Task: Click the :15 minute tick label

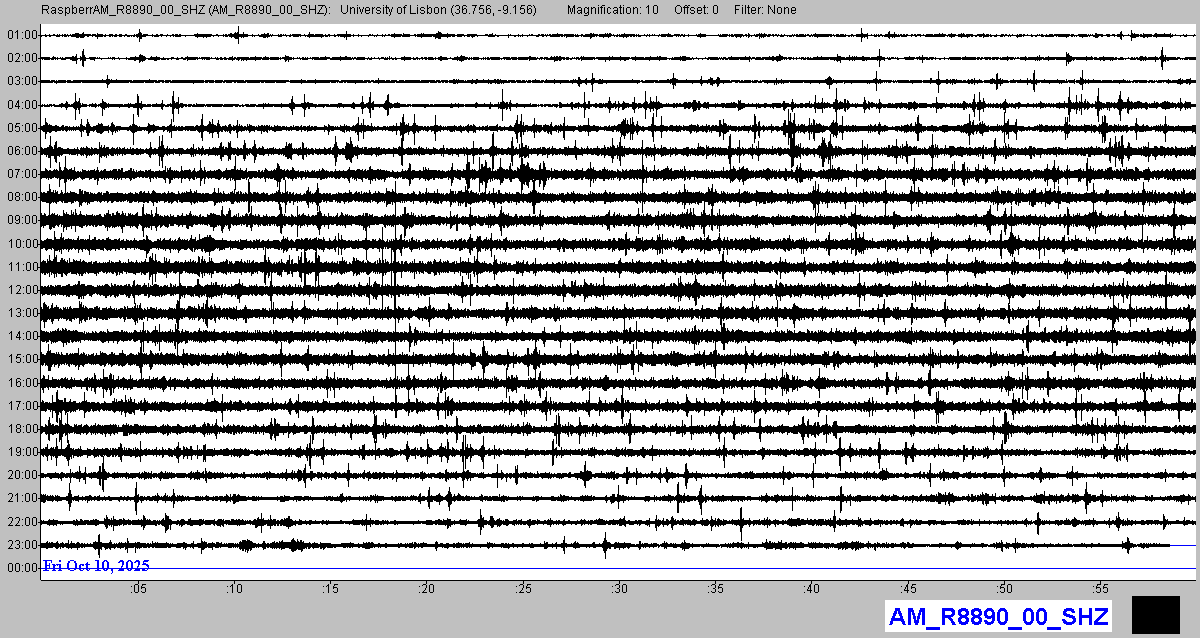Action: tap(331, 588)
